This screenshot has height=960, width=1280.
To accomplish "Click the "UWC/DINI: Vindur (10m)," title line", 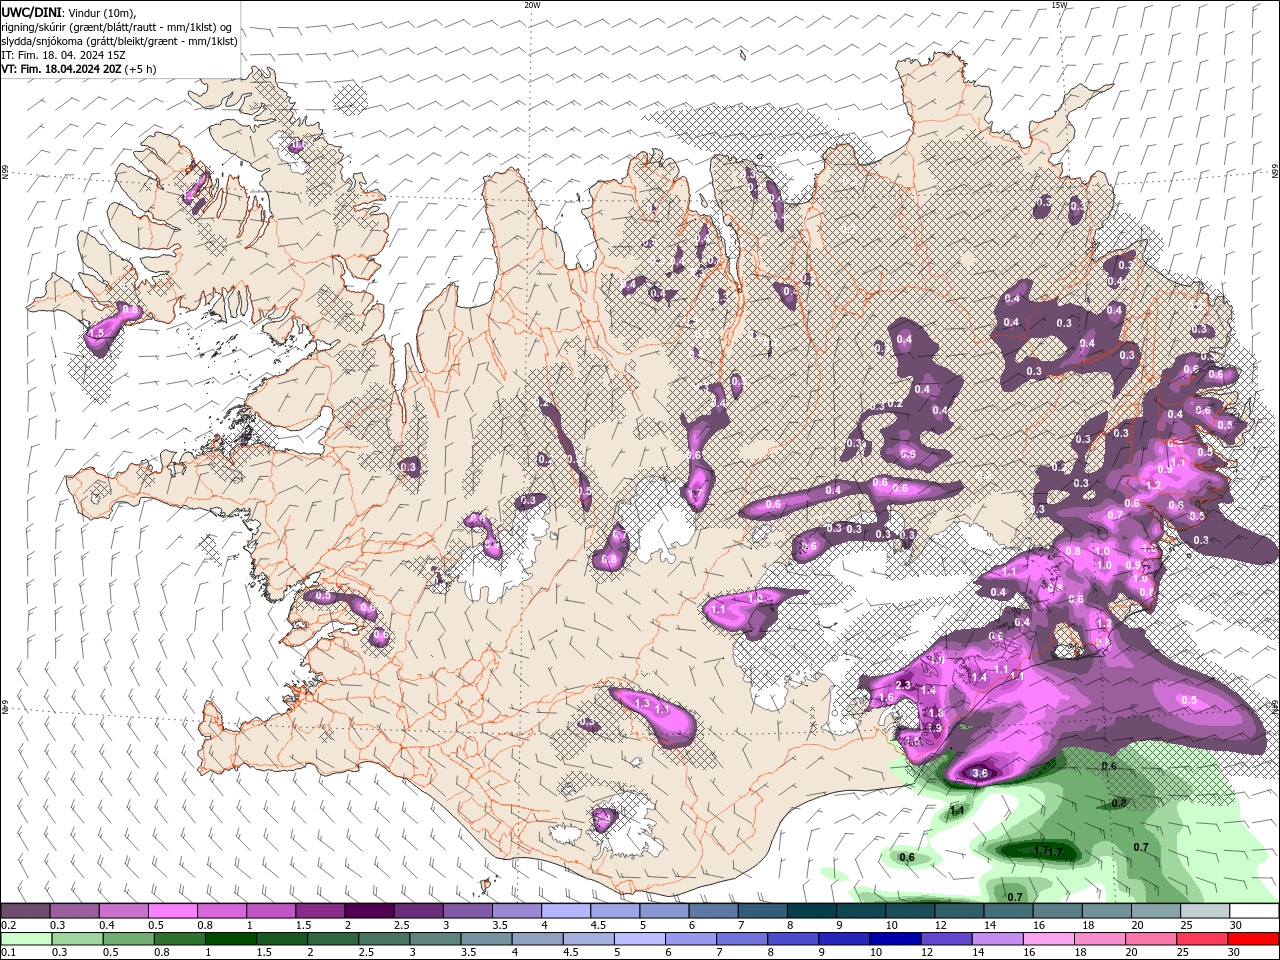I will pyautogui.click(x=67, y=12).
